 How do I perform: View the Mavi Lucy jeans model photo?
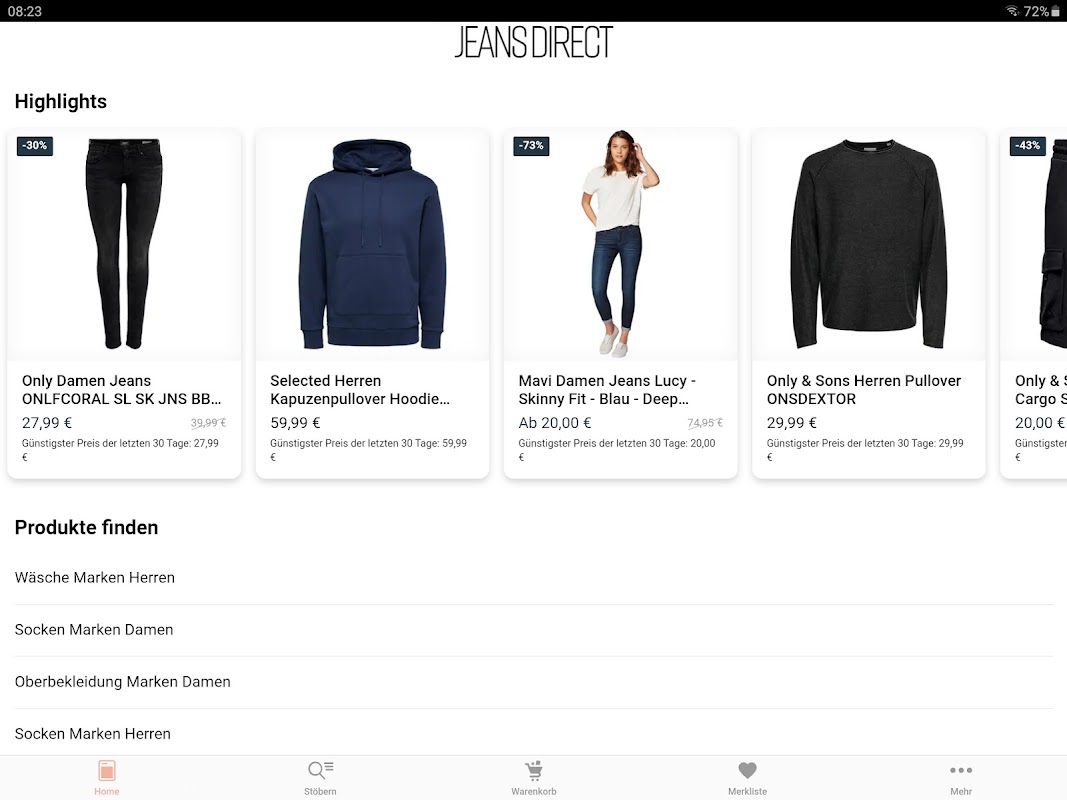point(621,244)
